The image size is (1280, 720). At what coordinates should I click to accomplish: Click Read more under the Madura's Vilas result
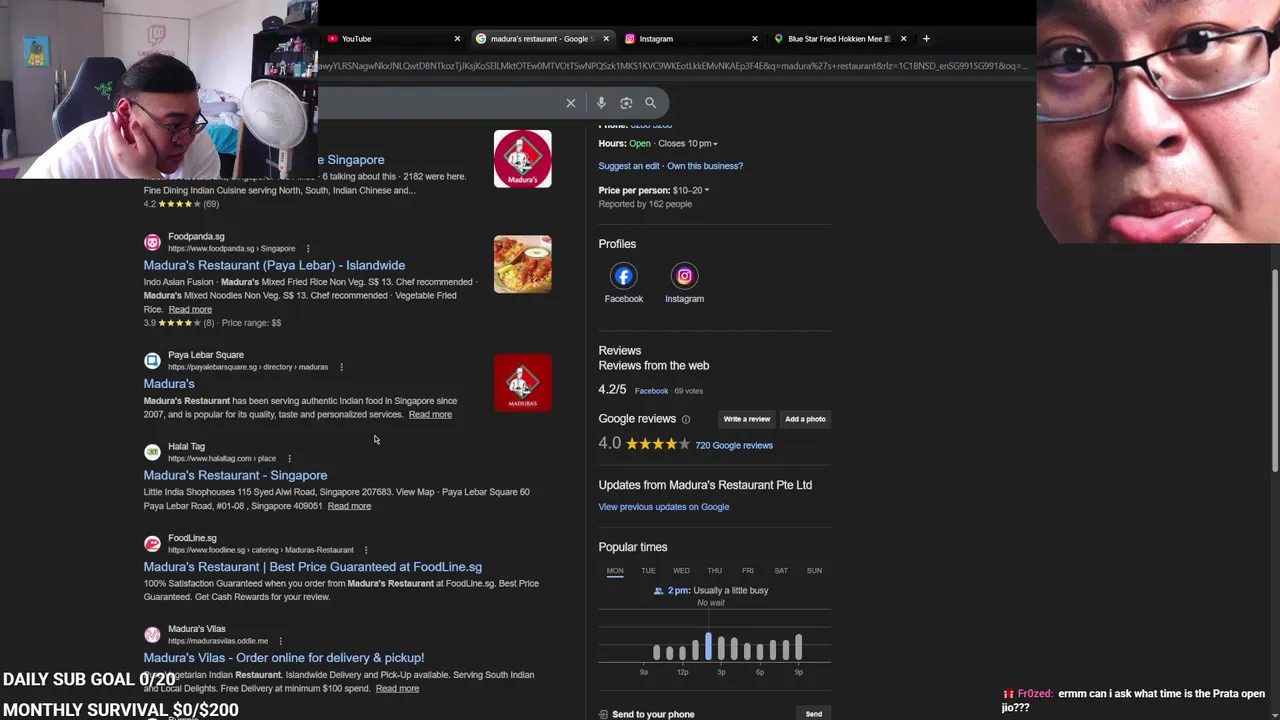pos(397,689)
